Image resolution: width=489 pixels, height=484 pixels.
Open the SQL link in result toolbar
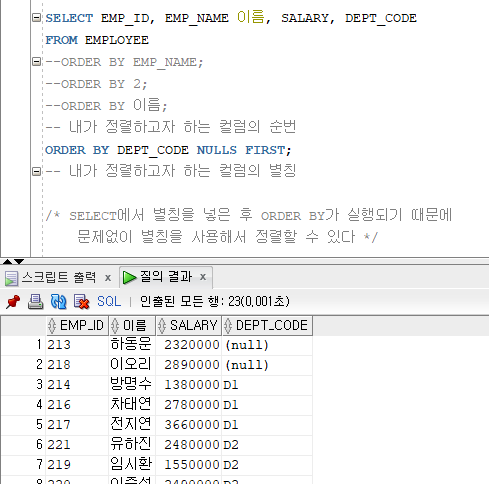[109, 302]
